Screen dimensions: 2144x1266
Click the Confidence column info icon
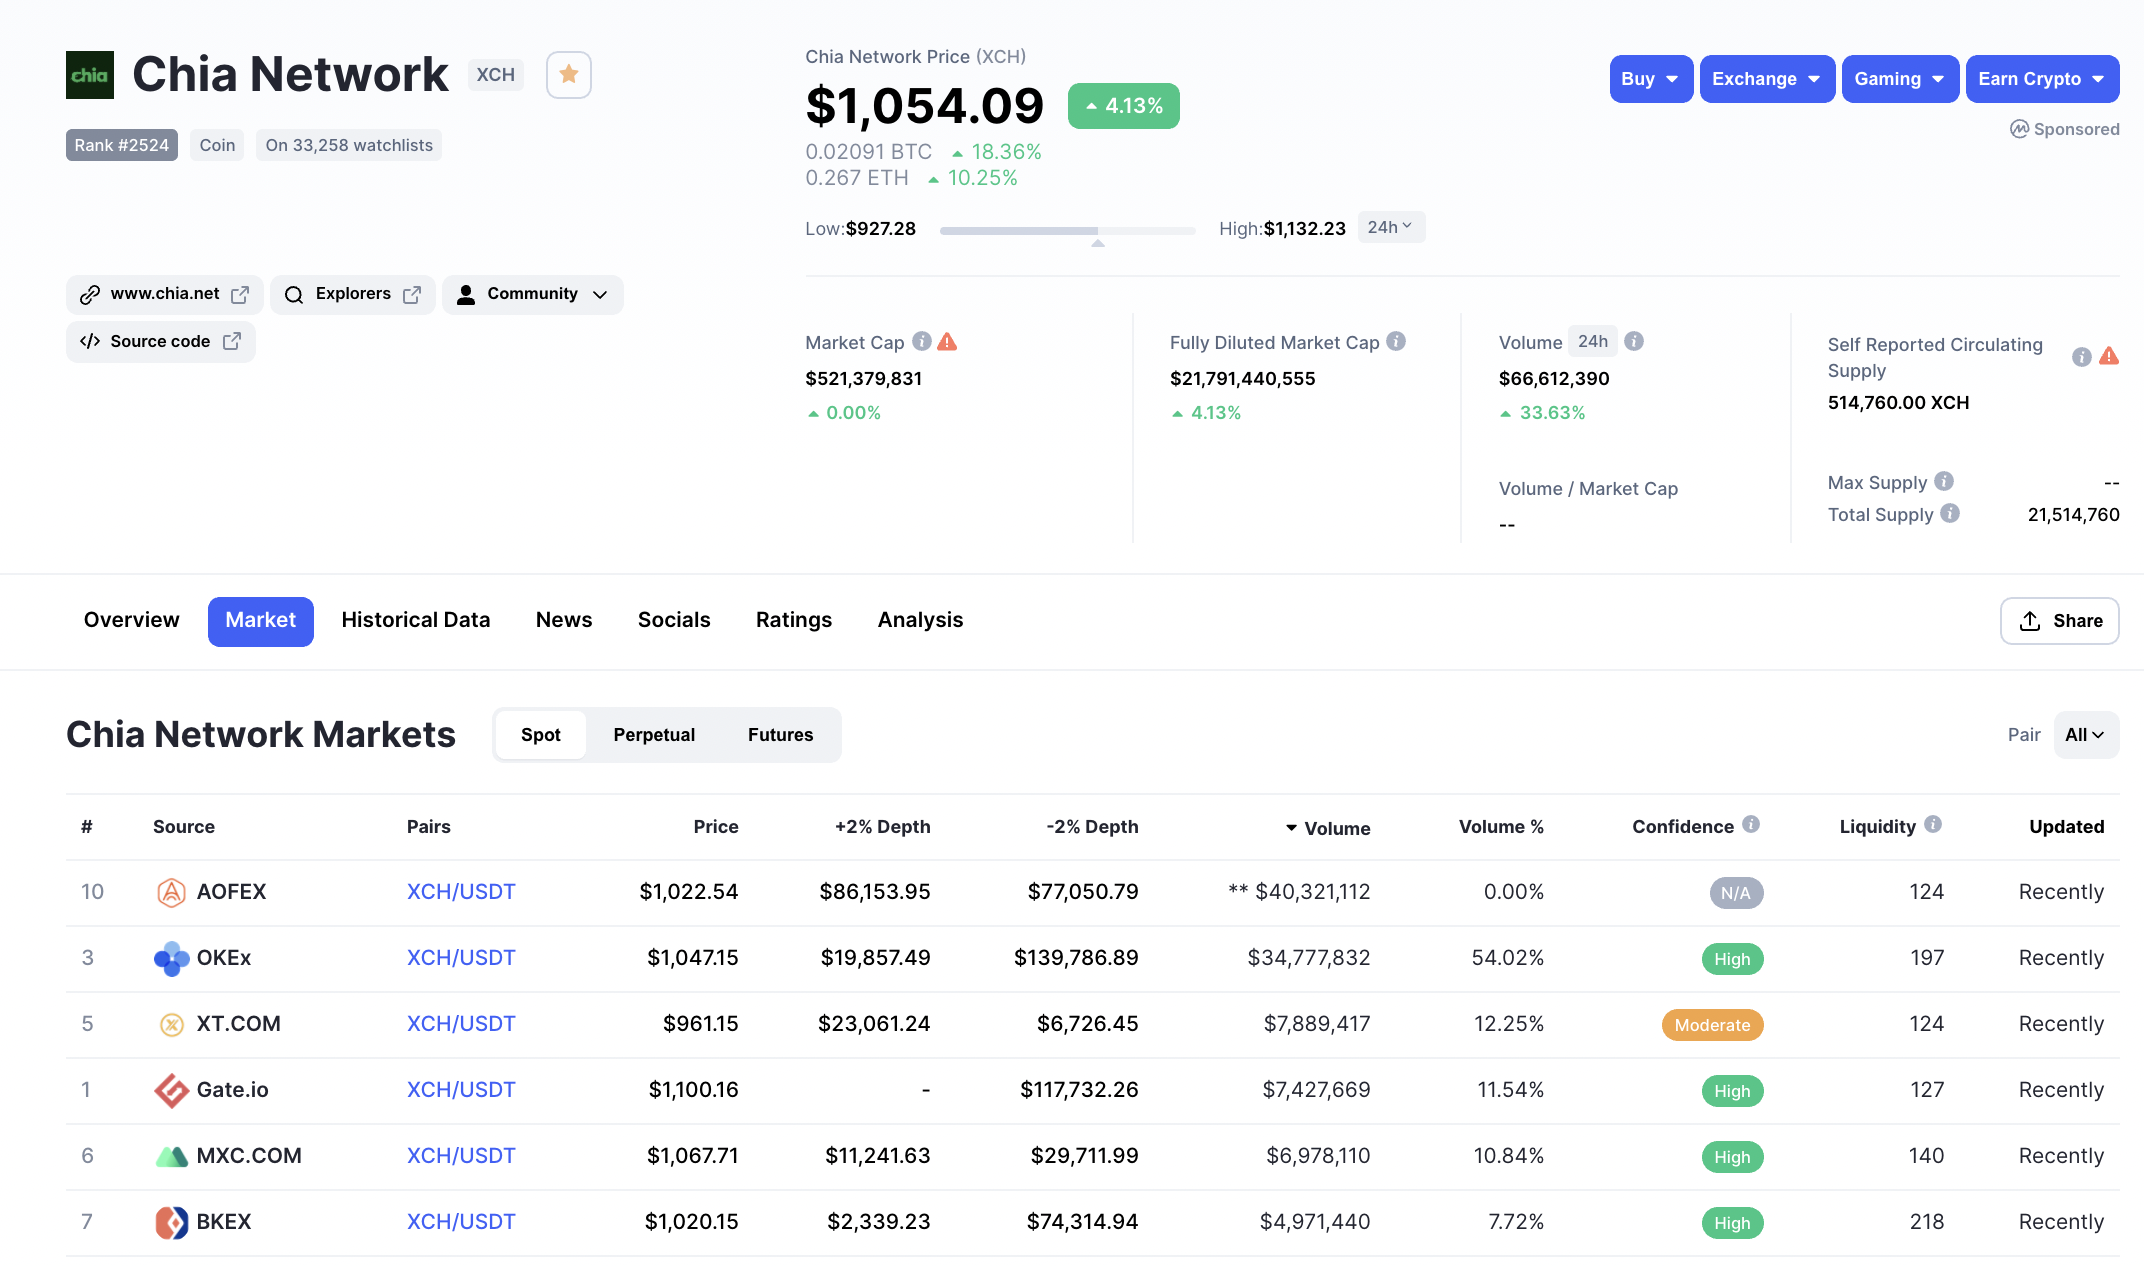pyautogui.click(x=1750, y=825)
